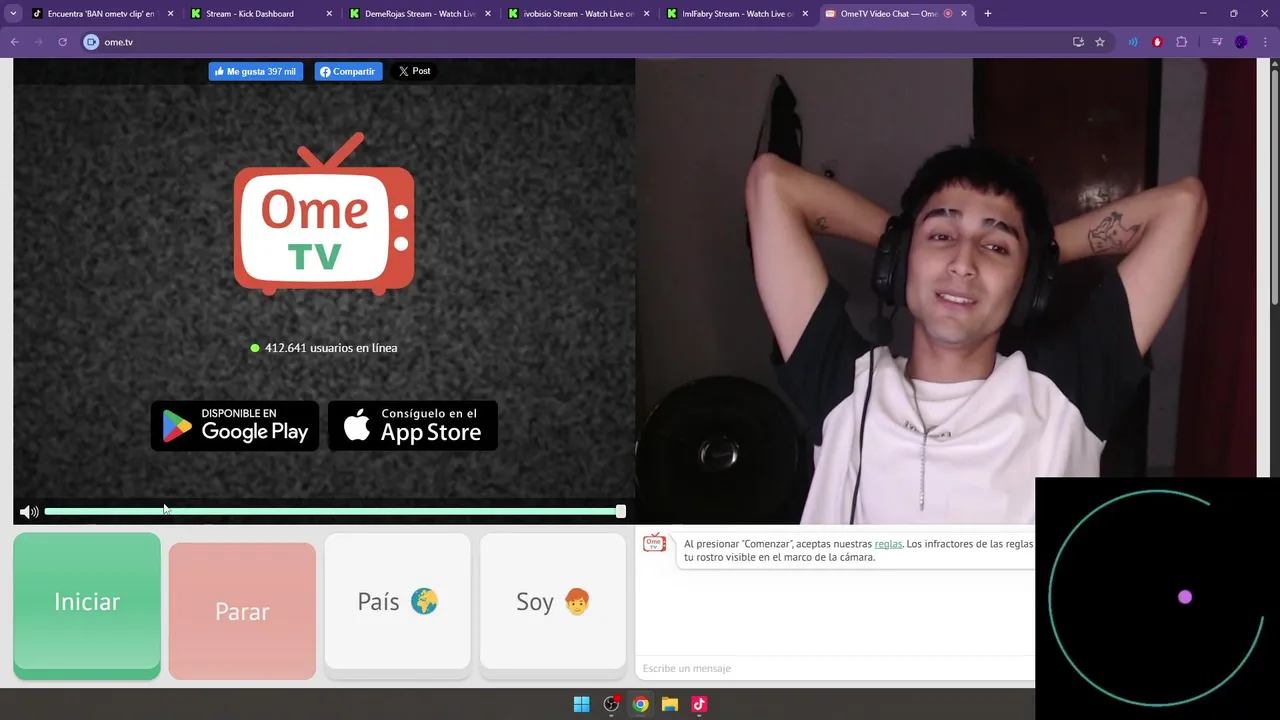Switch to the ImlFabry Stream tab
Image resolution: width=1280 pixels, height=720 pixels.
click(x=737, y=14)
